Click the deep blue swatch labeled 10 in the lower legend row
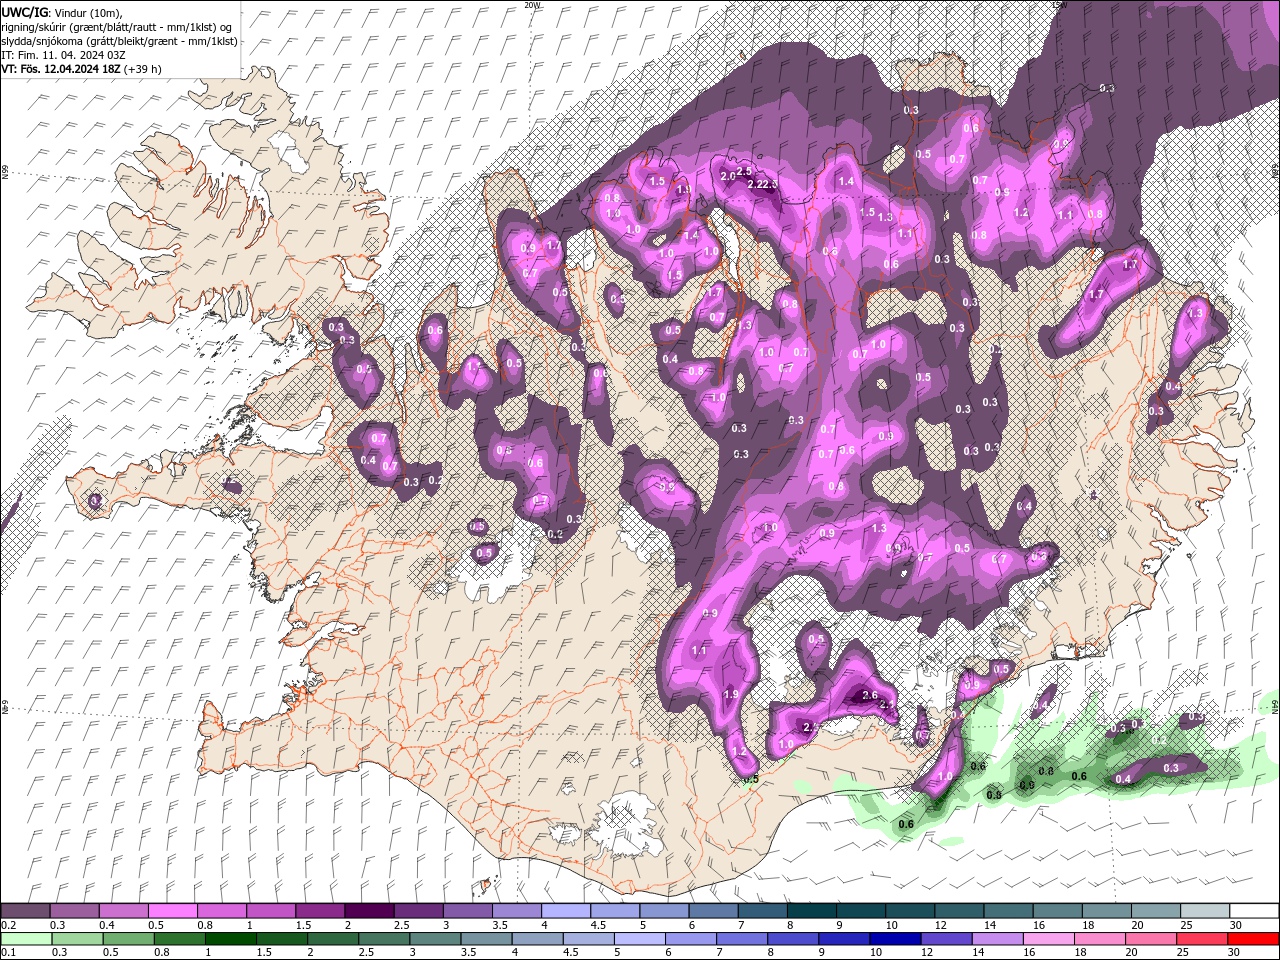1280x960 pixels. click(895, 938)
